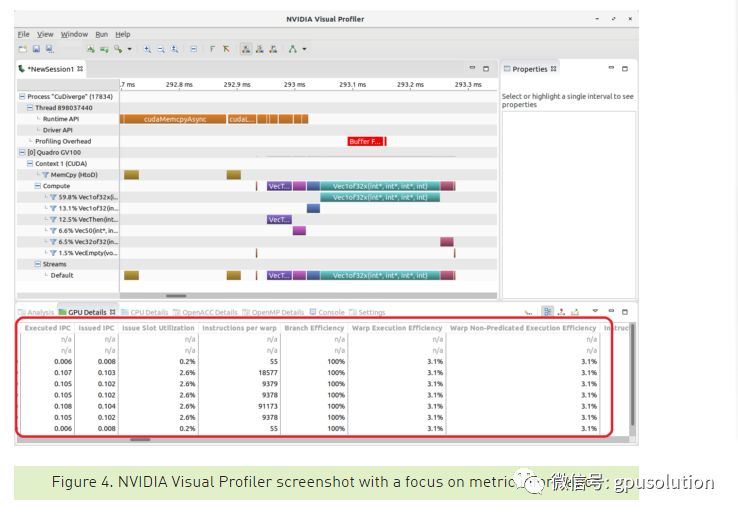The height and width of the screenshot is (516, 738).
Task: Open the Help menu
Action: pos(123,34)
